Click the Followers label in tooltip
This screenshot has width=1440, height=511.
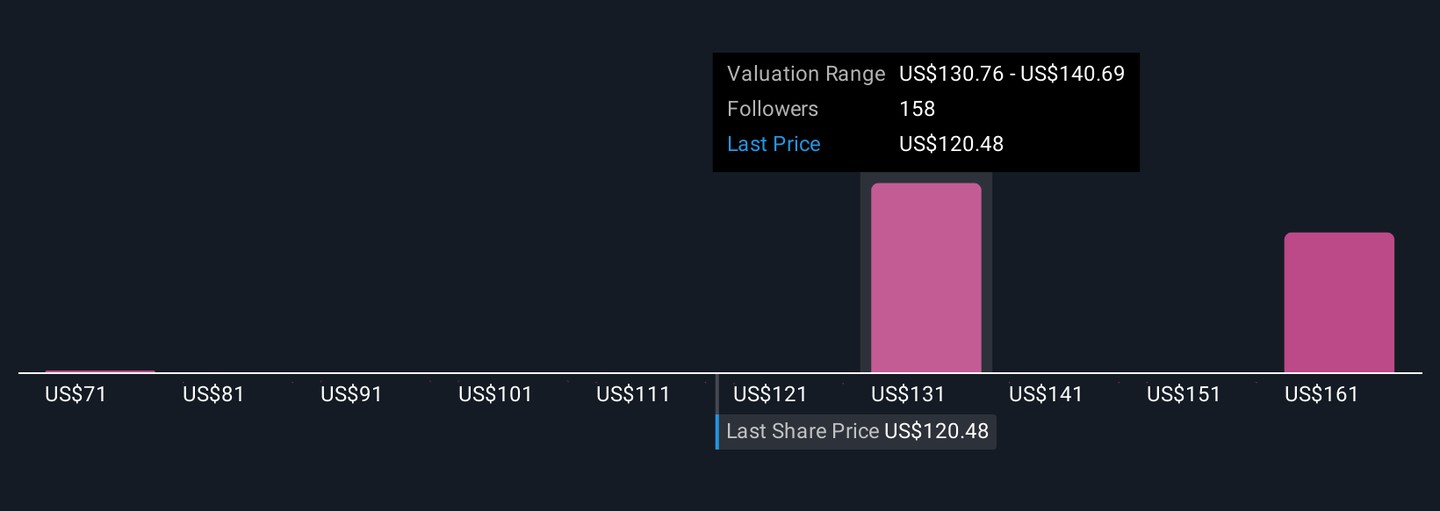click(772, 109)
